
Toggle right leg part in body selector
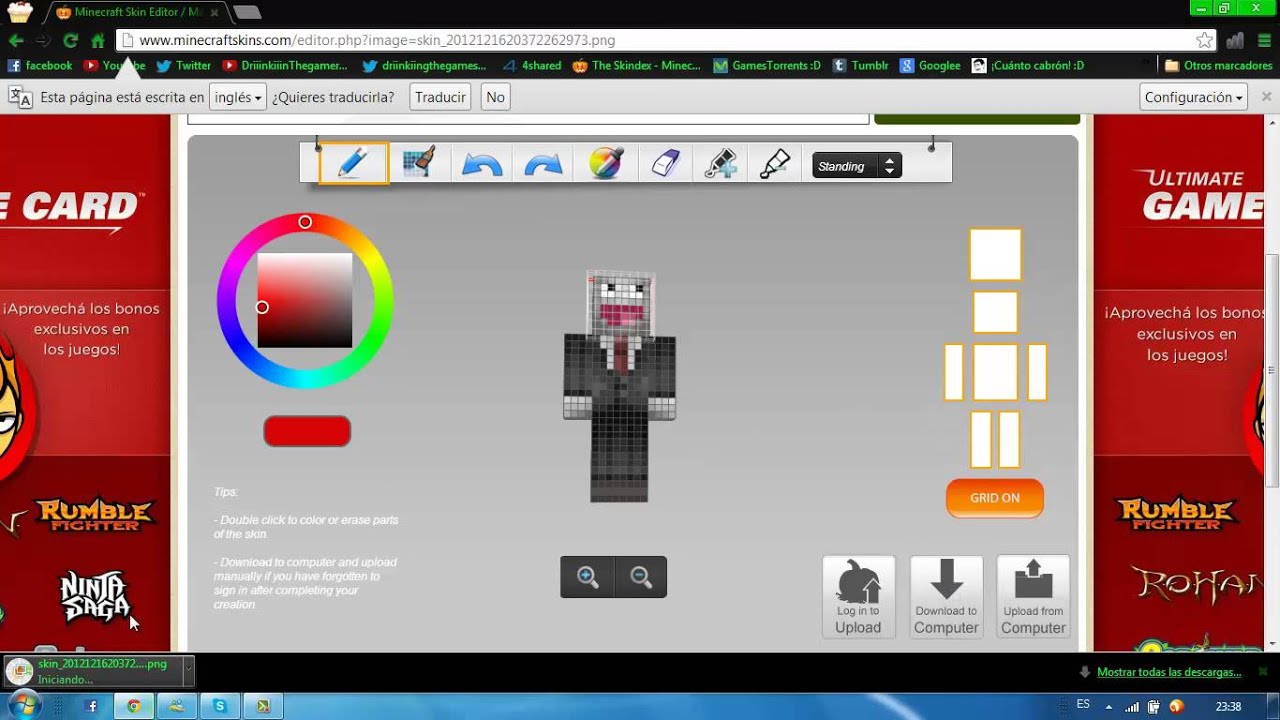click(1009, 439)
